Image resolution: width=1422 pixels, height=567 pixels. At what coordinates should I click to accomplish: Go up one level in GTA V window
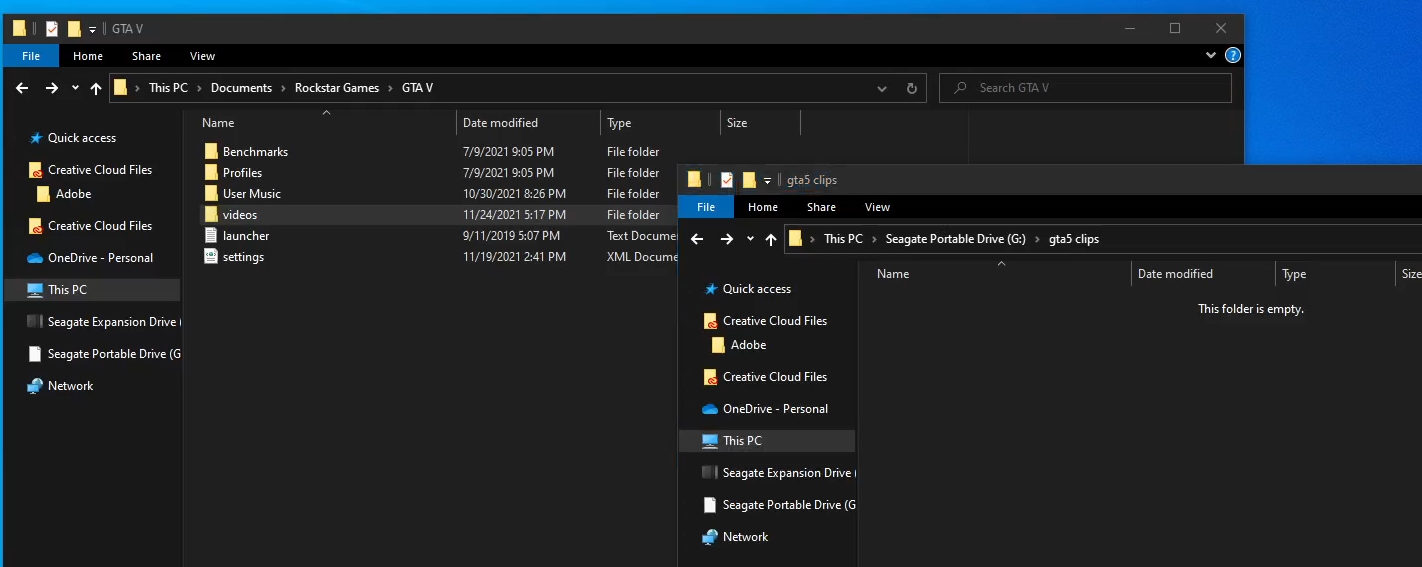click(x=96, y=88)
